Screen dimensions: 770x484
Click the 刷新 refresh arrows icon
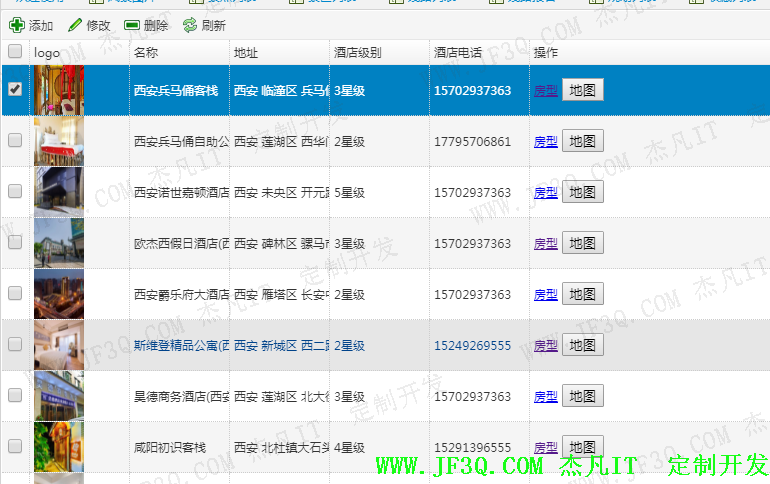pyautogui.click(x=190, y=25)
